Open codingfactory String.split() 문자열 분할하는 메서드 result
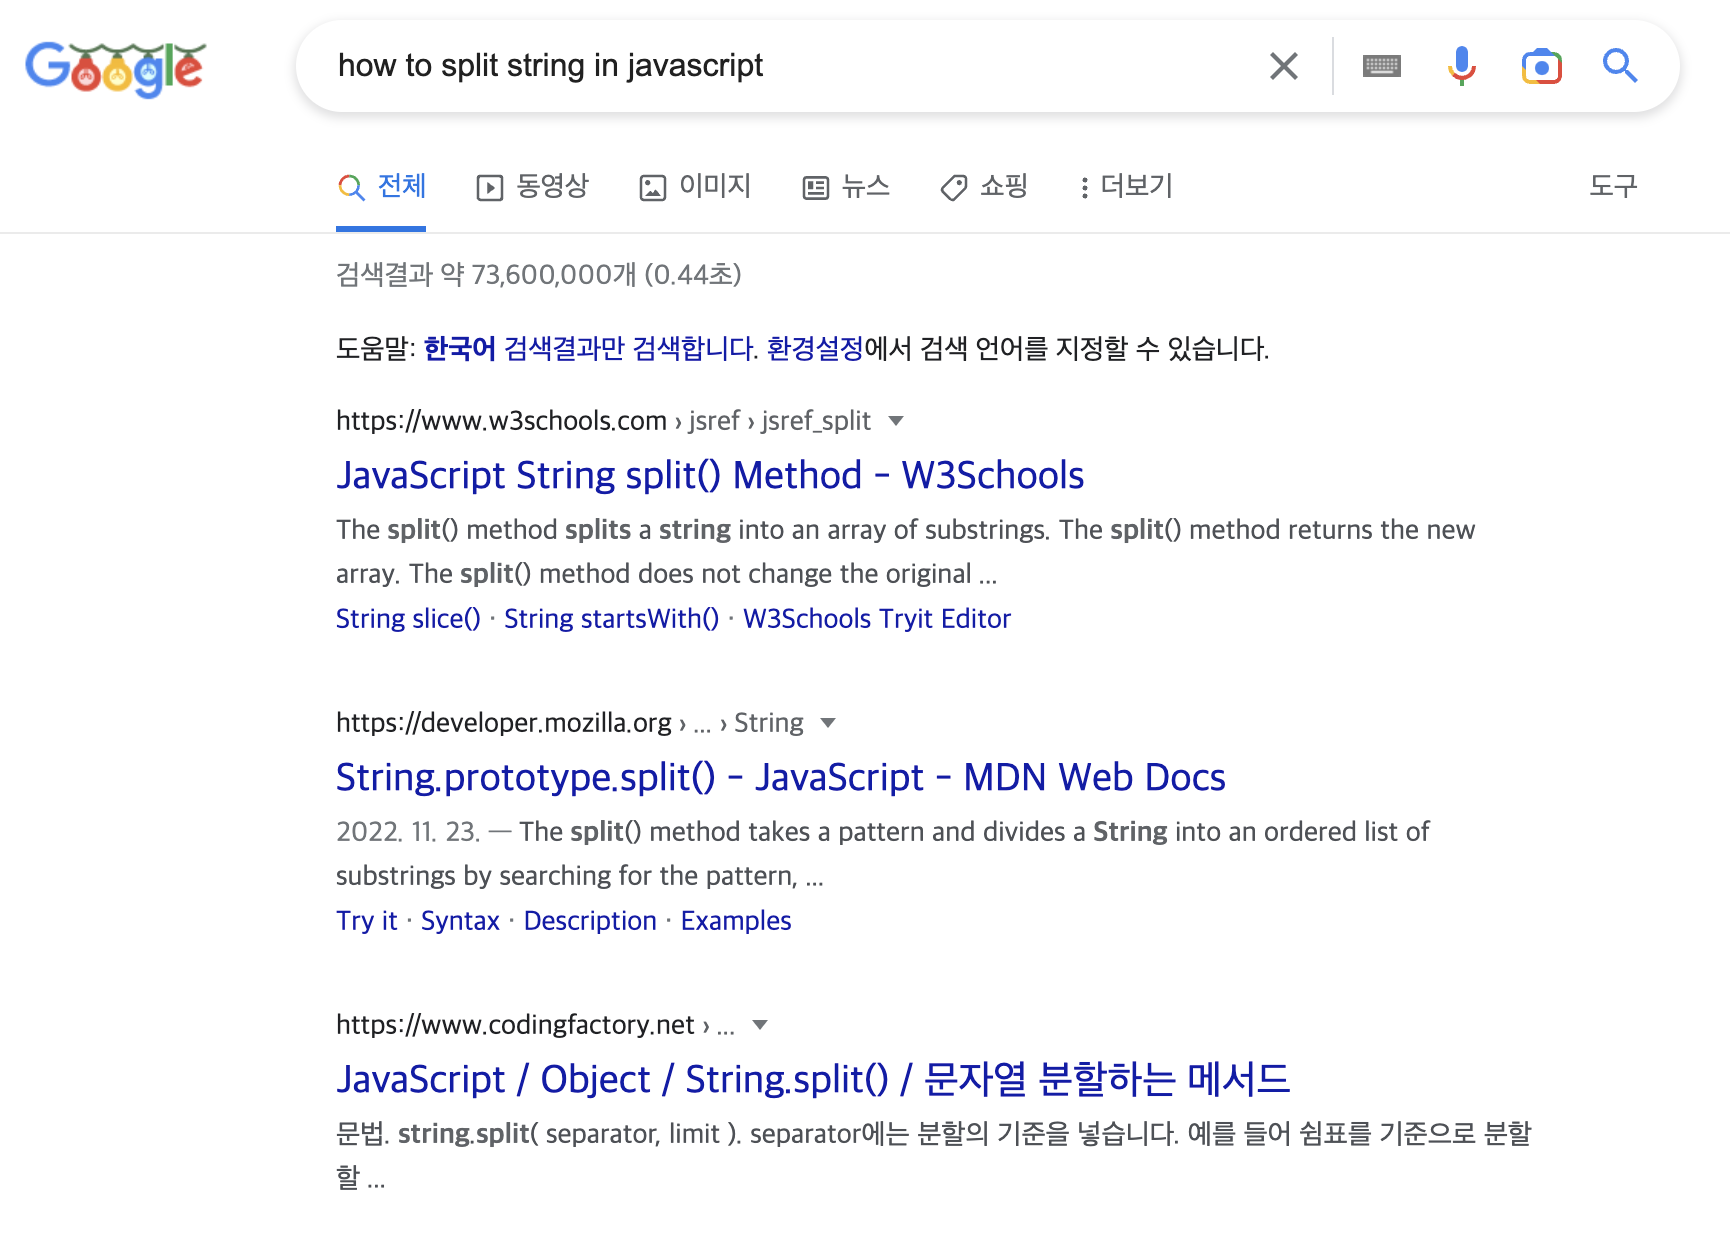 [x=813, y=1079]
